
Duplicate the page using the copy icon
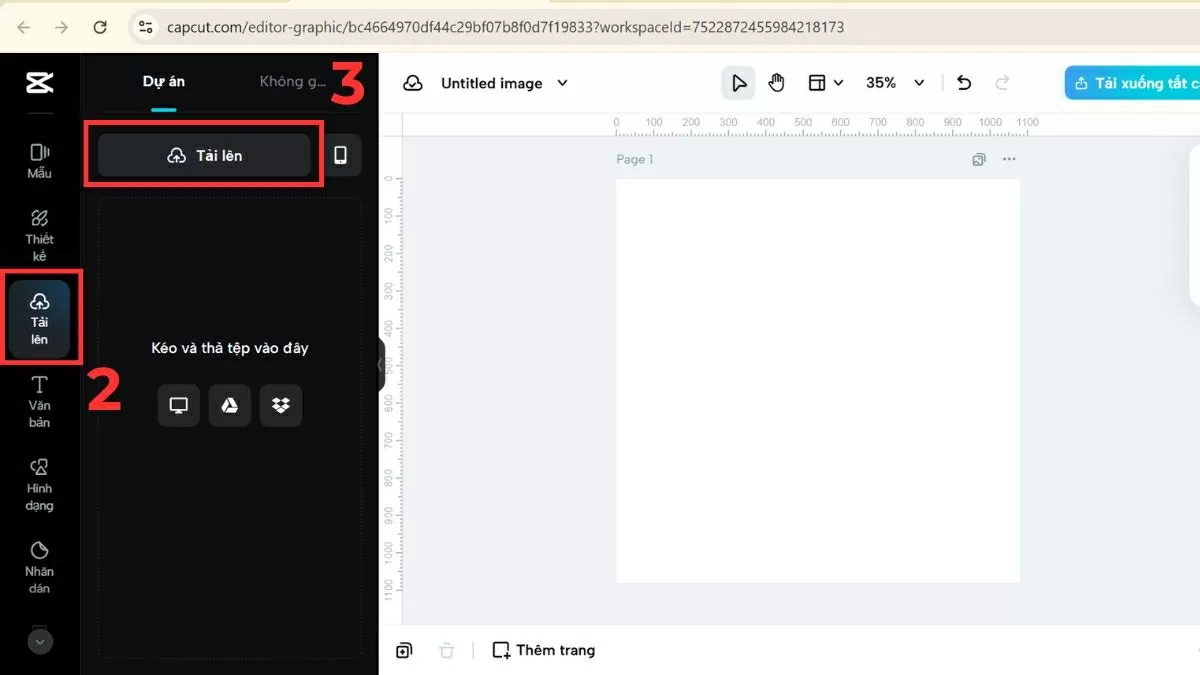[403, 650]
